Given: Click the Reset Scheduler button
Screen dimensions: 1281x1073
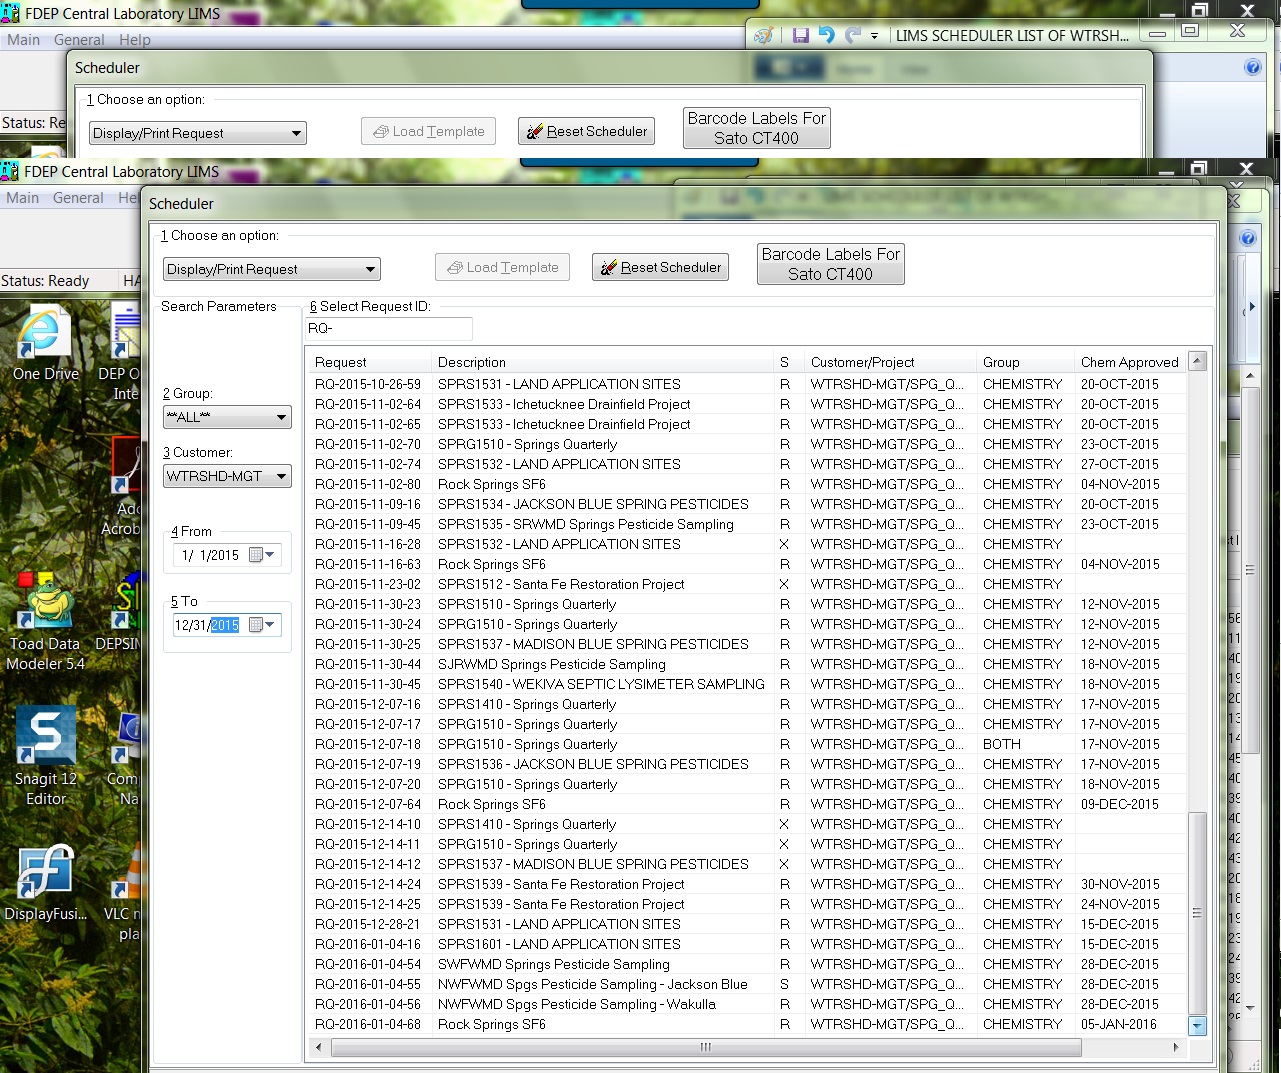Looking at the screenshot, I should pyautogui.click(x=660, y=267).
